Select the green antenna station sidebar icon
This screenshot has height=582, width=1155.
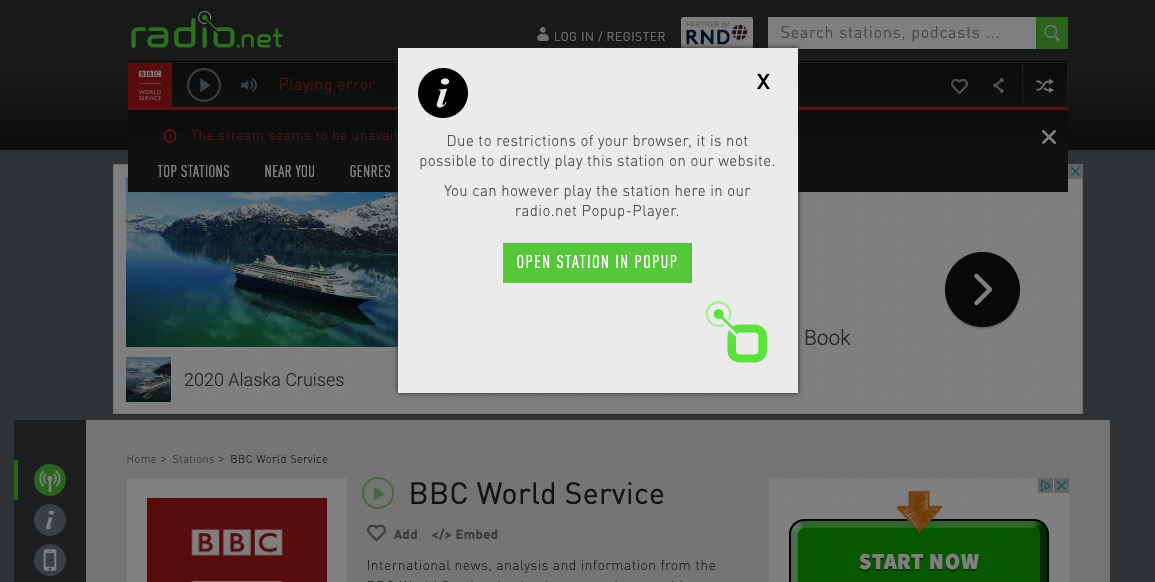(x=50, y=480)
